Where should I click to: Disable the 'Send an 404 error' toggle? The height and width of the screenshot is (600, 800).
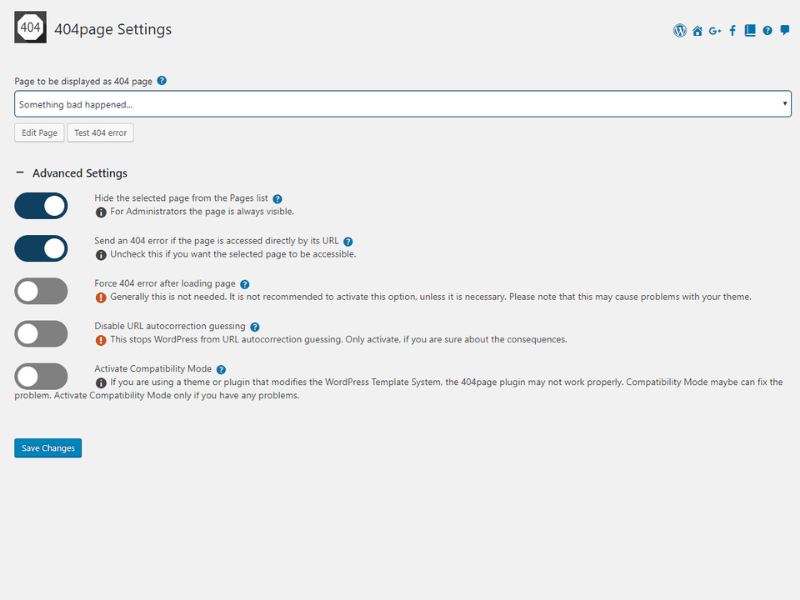coord(41,248)
